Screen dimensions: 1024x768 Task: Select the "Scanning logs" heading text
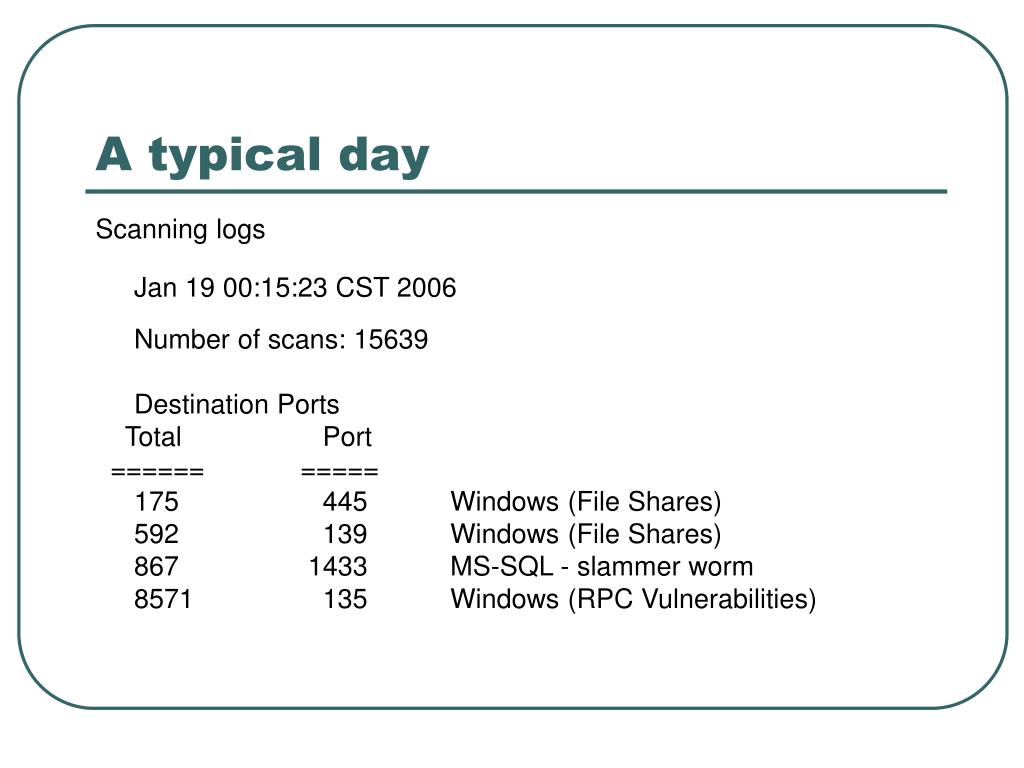[x=180, y=230]
